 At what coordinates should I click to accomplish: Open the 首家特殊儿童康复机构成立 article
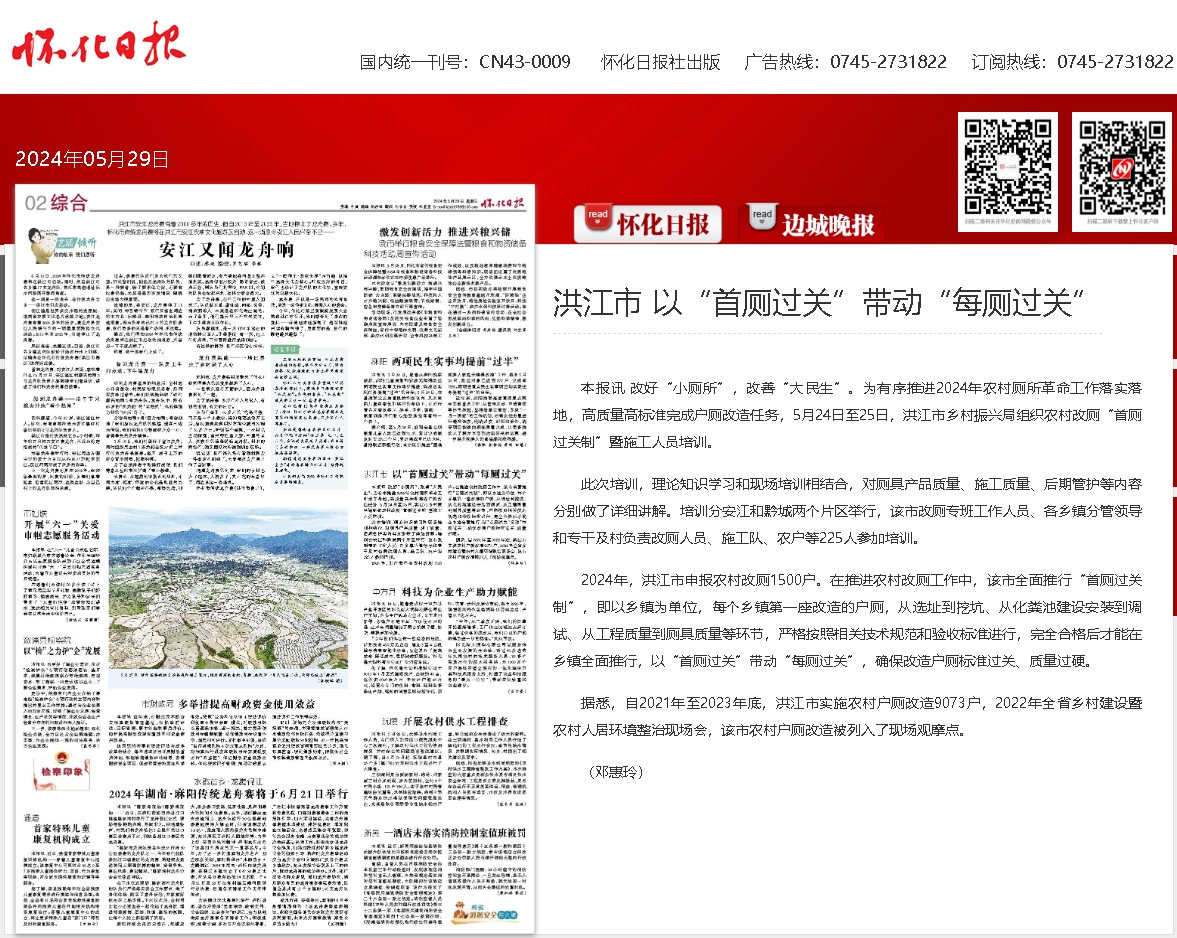[x=62, y=833]
